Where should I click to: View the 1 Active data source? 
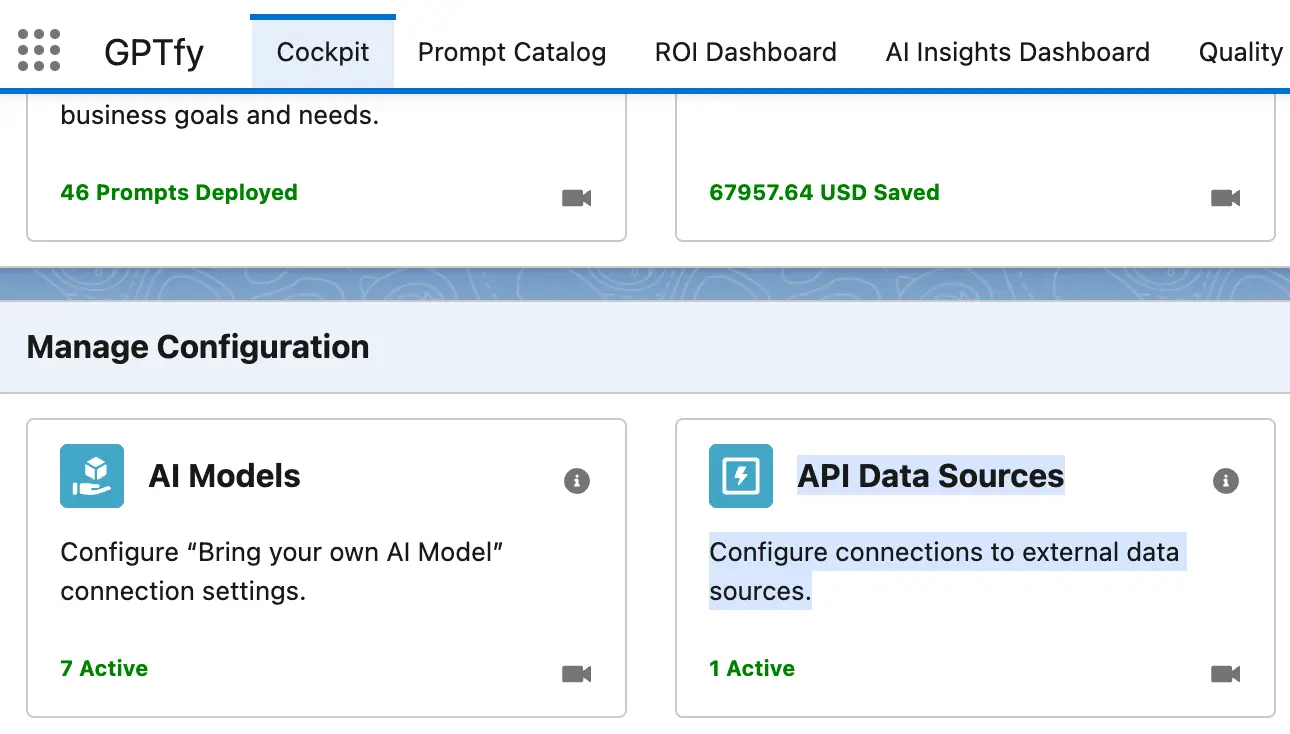[752, 668]
